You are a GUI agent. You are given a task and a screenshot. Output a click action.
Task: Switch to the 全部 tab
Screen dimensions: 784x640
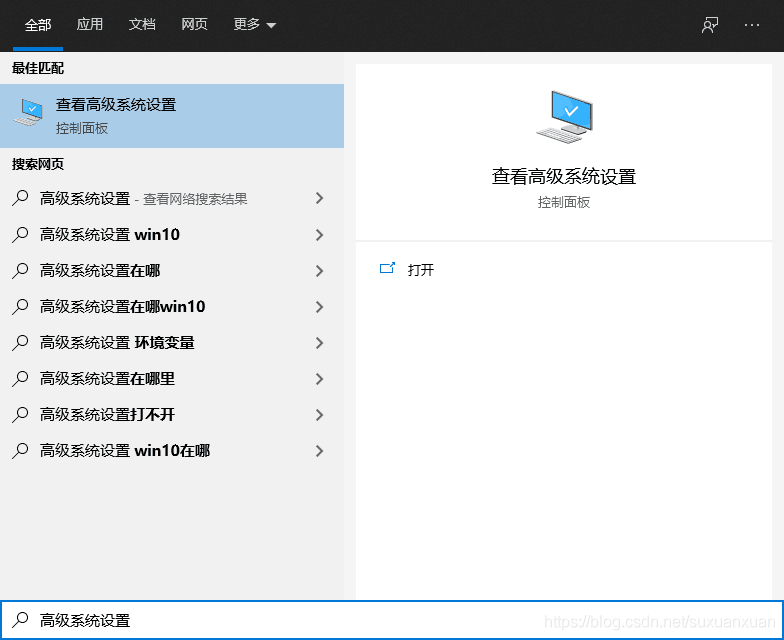pyautogui.click(x=38, y=24)
